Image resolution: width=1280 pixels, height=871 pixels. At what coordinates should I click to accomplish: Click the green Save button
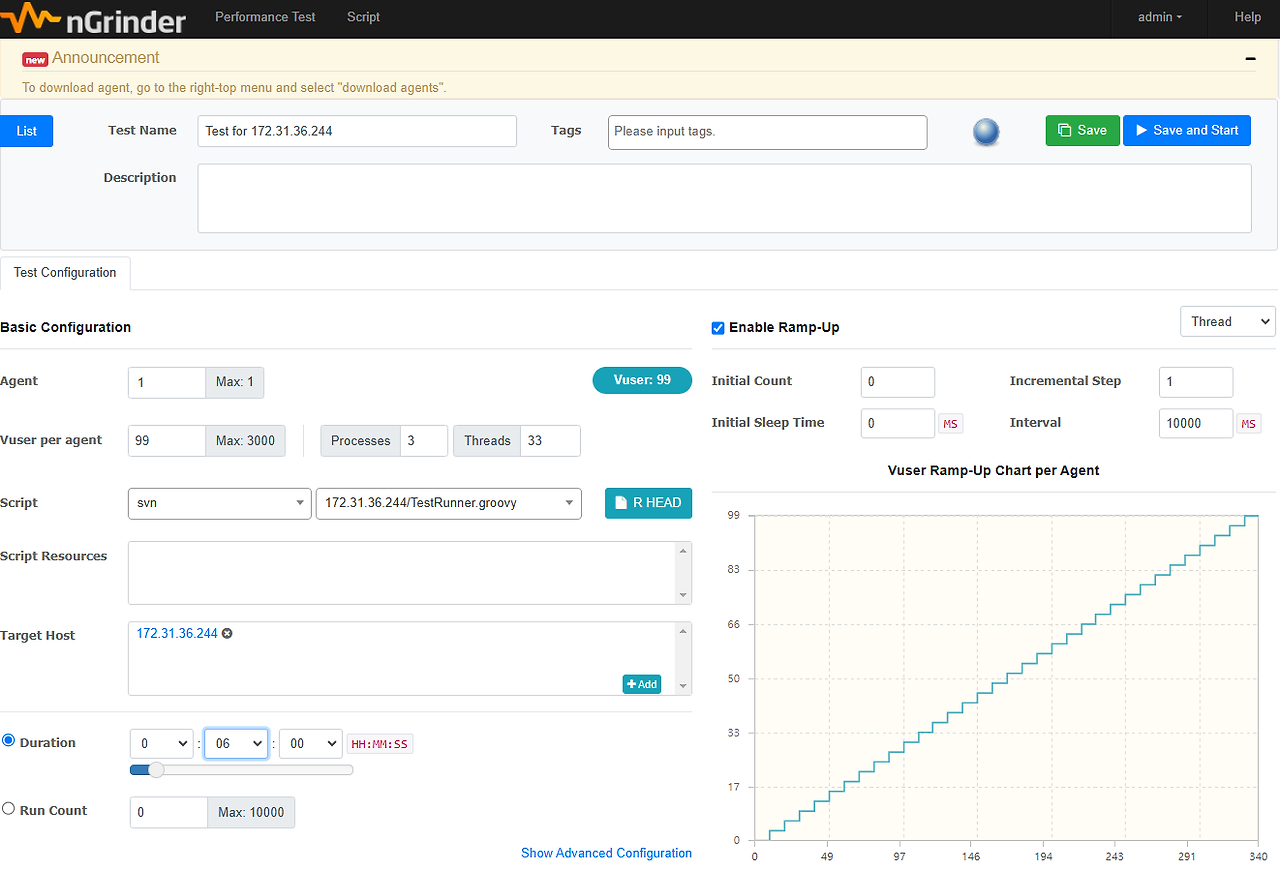(x=1082, y=130)
